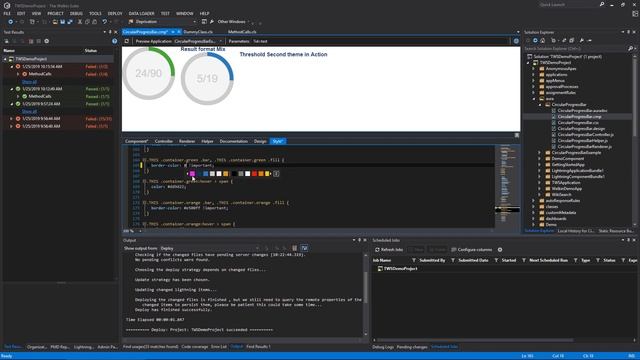Open the Show output from Deploy dropdown
Viewport: 640px width, 360px height.
[257, 248]
